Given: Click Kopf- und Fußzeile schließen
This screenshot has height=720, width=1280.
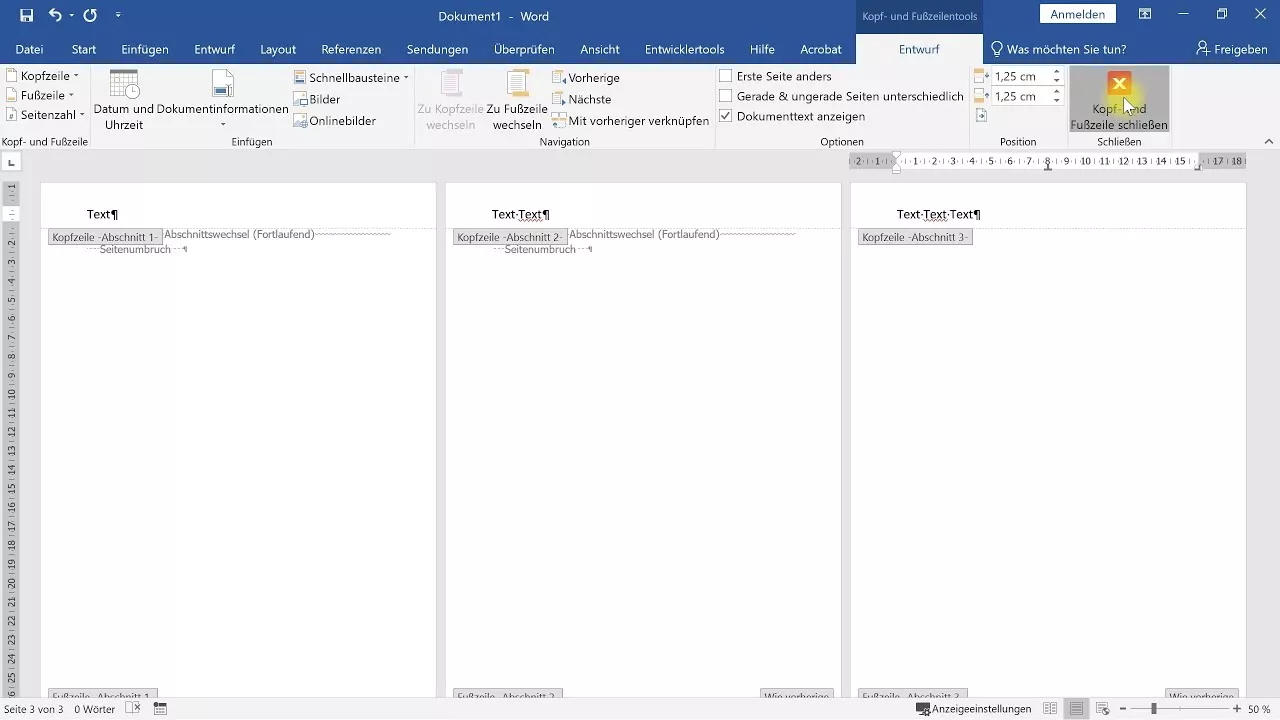Looking at the screenshot, I should 1119,100.
